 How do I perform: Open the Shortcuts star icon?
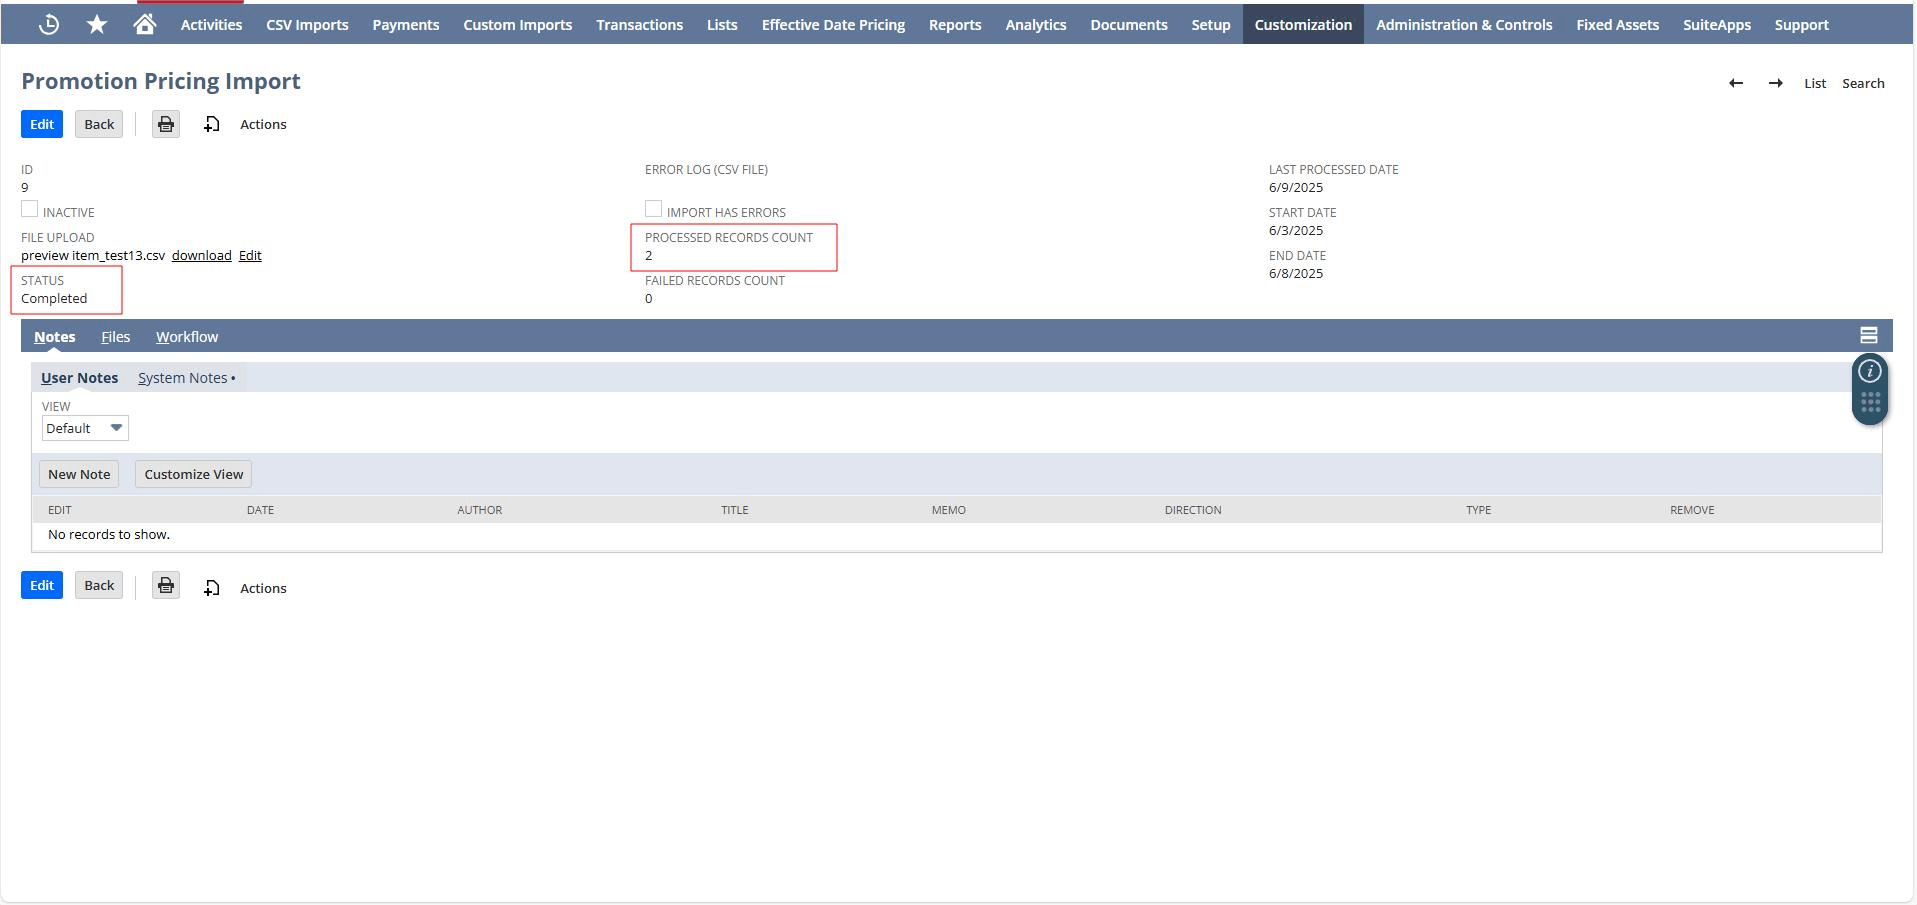97,24
